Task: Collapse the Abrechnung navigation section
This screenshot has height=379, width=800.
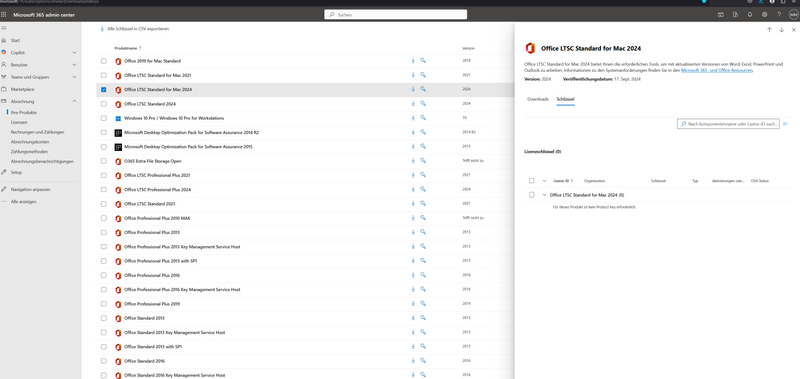Action: tap(74, 102)
